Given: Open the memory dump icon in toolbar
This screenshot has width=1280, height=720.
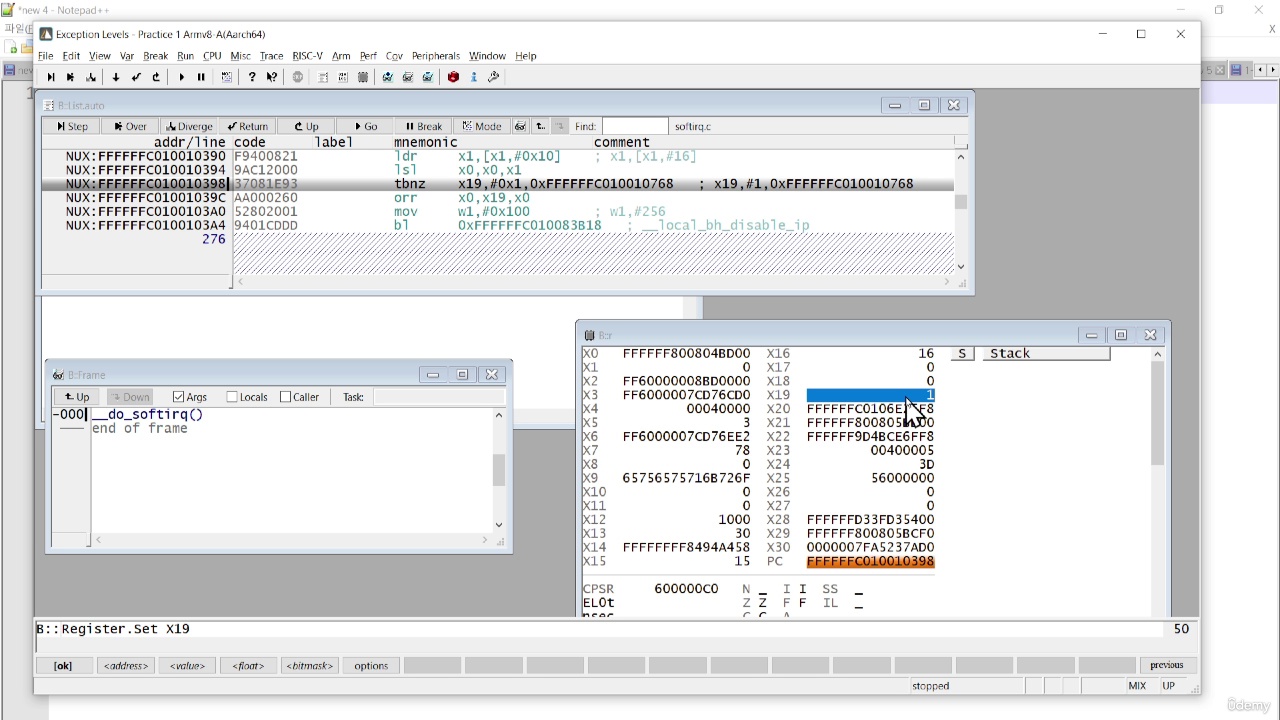Looking at the screenshot, I should 343,77.
